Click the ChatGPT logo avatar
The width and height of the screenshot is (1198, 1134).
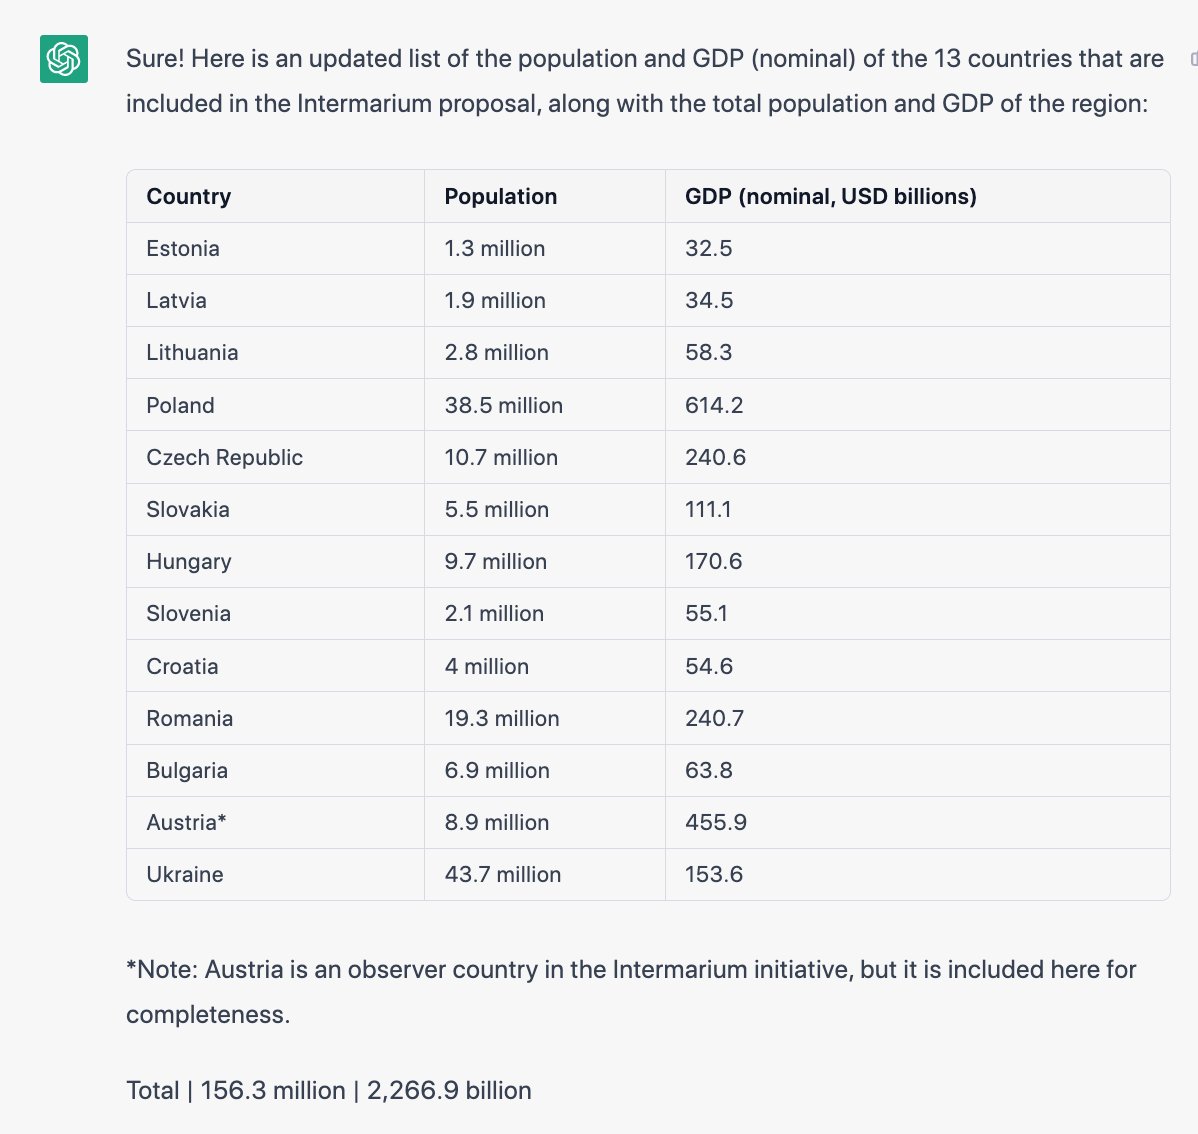pos(64,59)
